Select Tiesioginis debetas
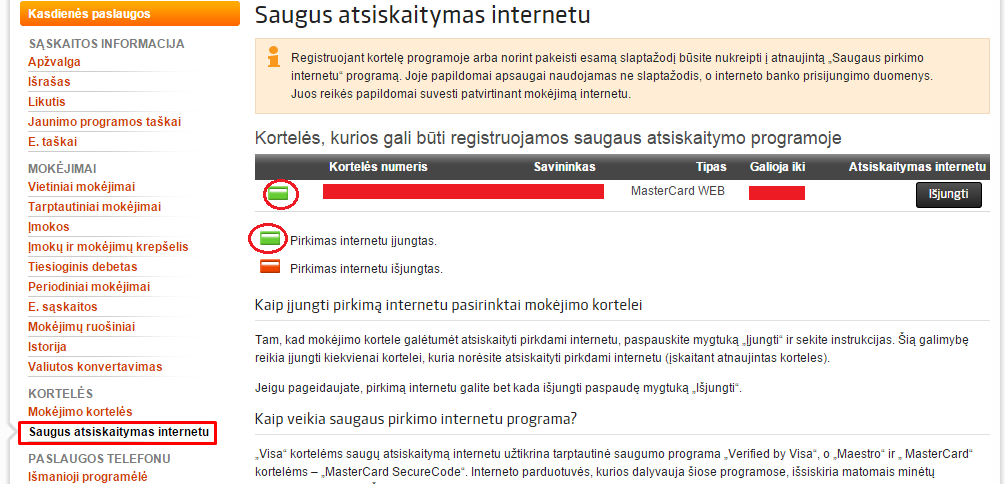 point(83,267)
